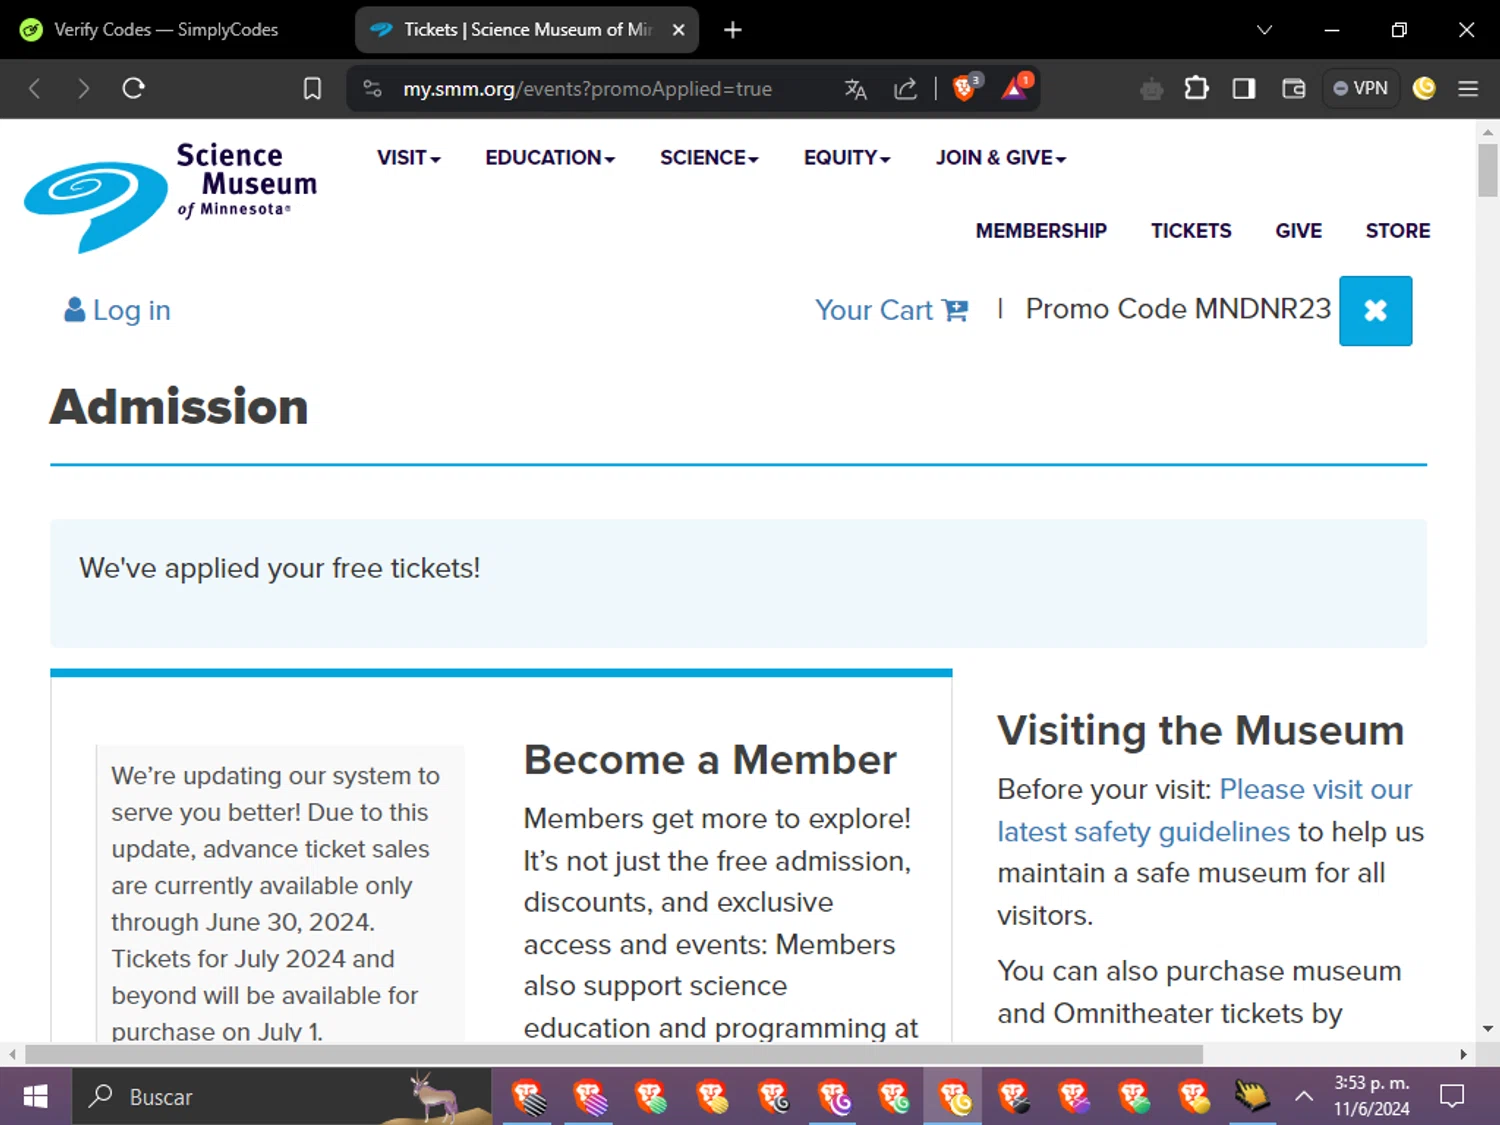Click the vertical scrollbar thumb

(1487, 170)
